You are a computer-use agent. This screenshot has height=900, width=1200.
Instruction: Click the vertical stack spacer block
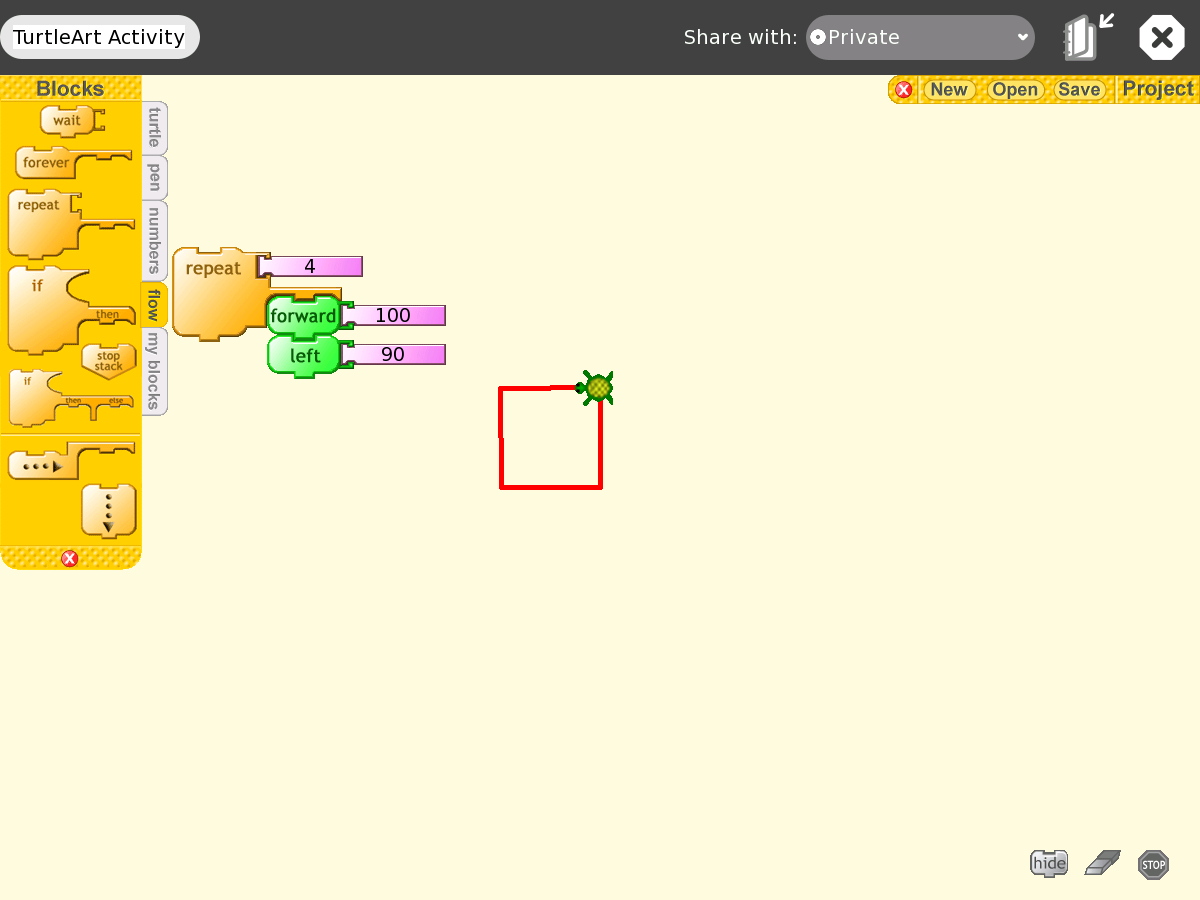click(x=108, y=510)
